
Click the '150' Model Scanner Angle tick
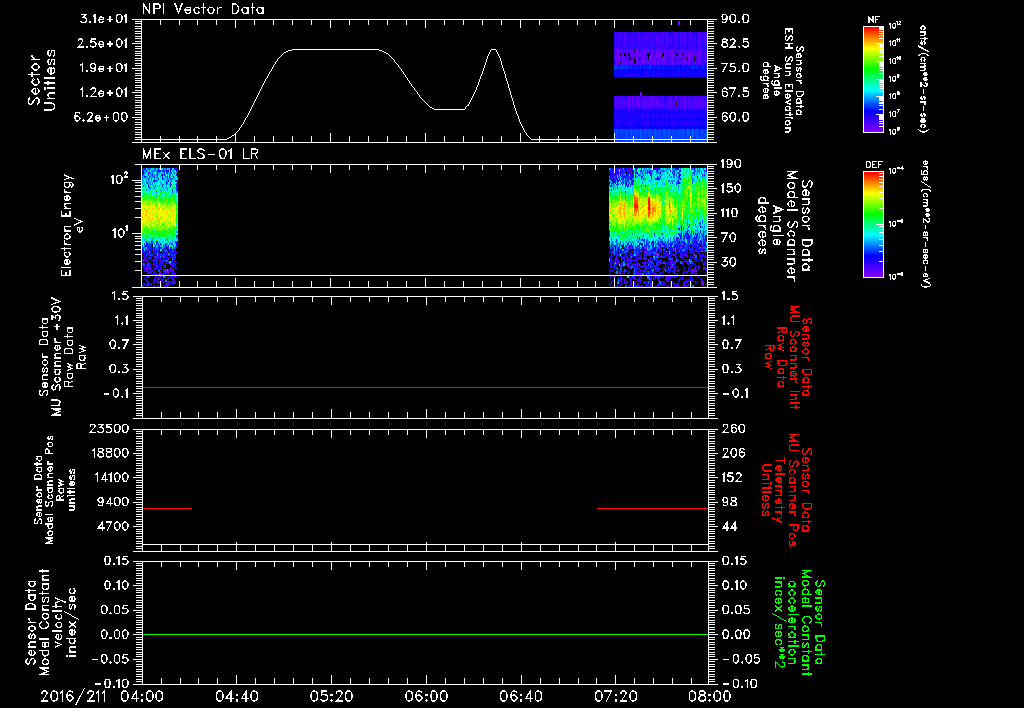click(x=731, y=188)
